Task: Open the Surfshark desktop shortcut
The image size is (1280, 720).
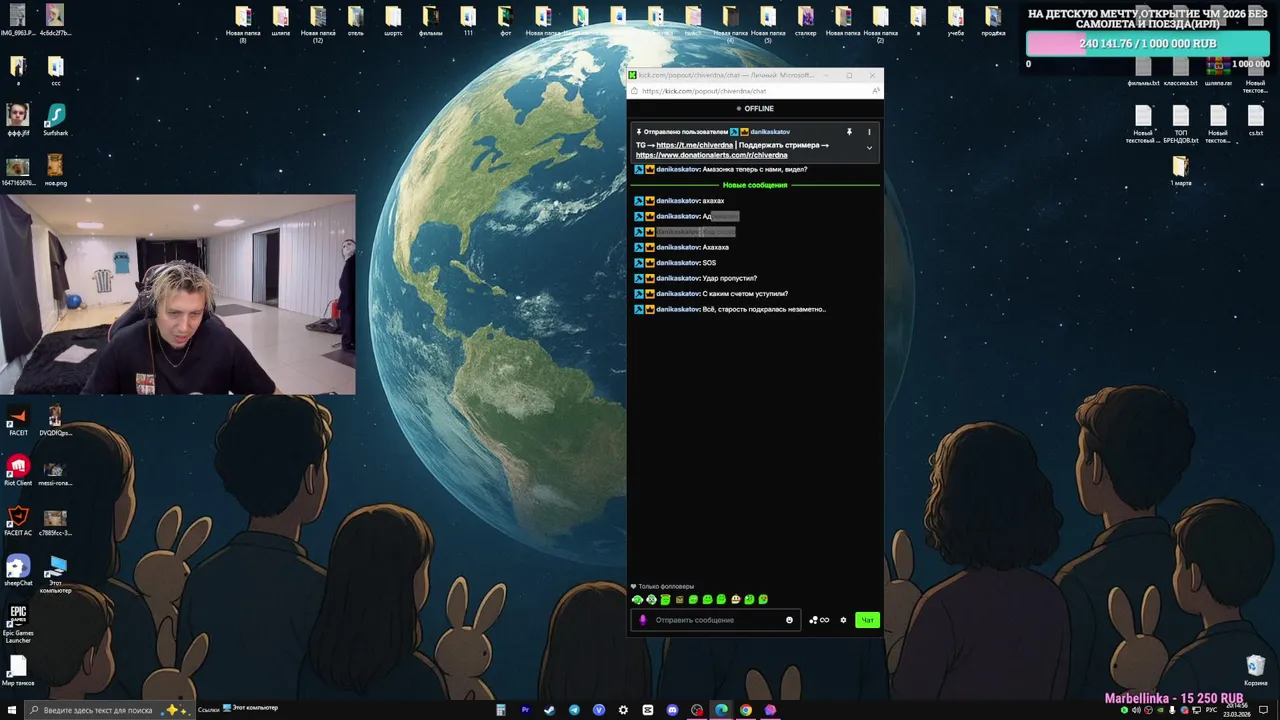Action: pos(55,121)
